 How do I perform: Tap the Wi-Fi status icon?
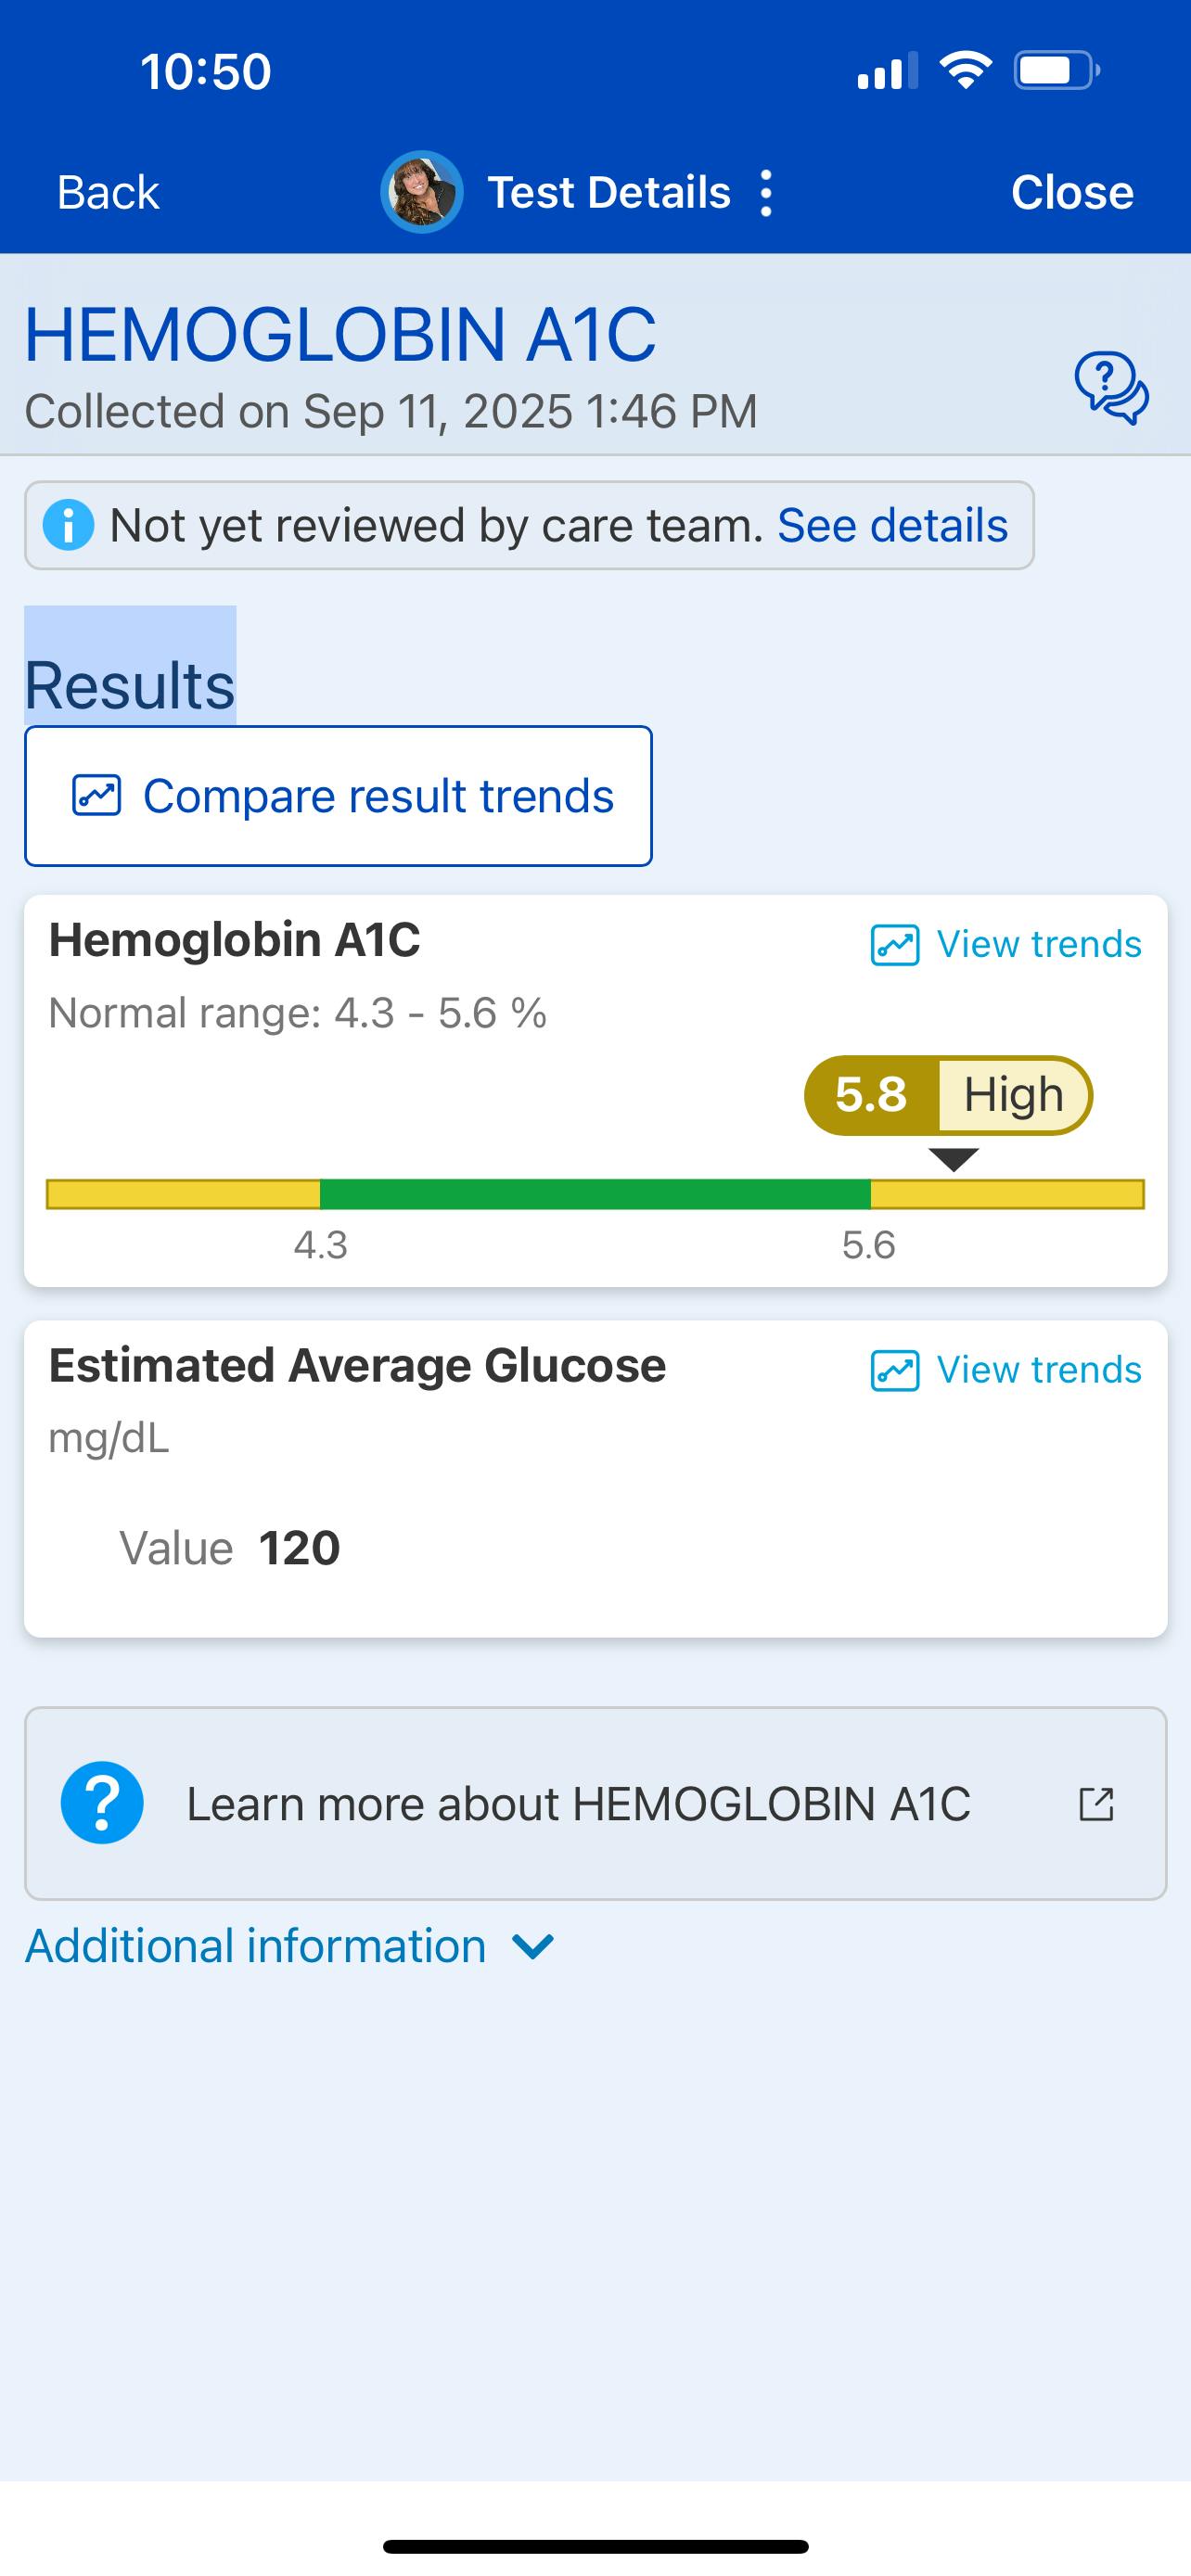tap(965, 71)
